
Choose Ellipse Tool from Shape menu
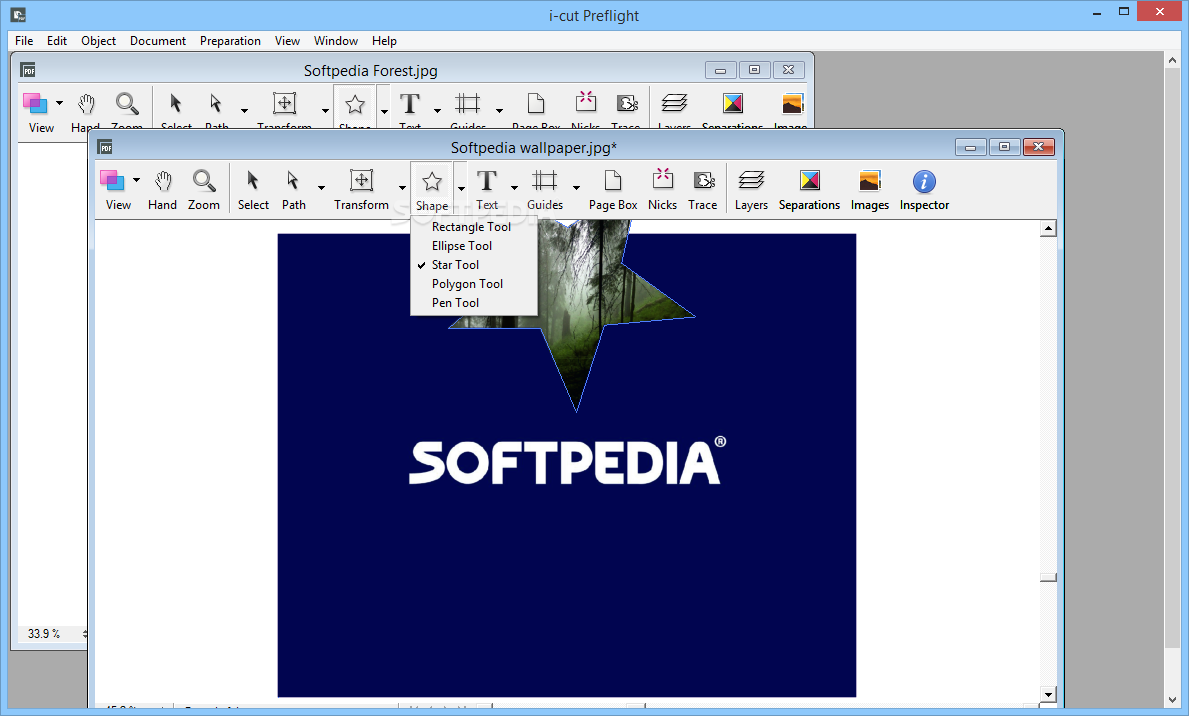click(474, 246)
